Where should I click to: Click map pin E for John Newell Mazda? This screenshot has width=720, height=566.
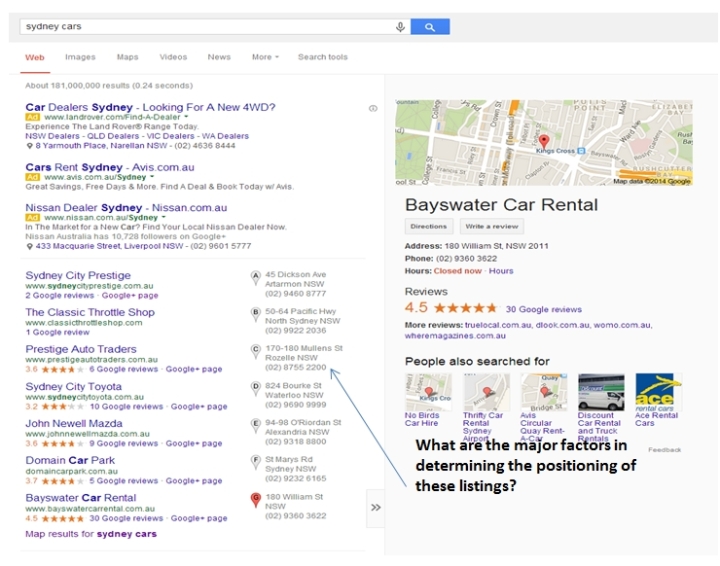click(x=255, y=426)
